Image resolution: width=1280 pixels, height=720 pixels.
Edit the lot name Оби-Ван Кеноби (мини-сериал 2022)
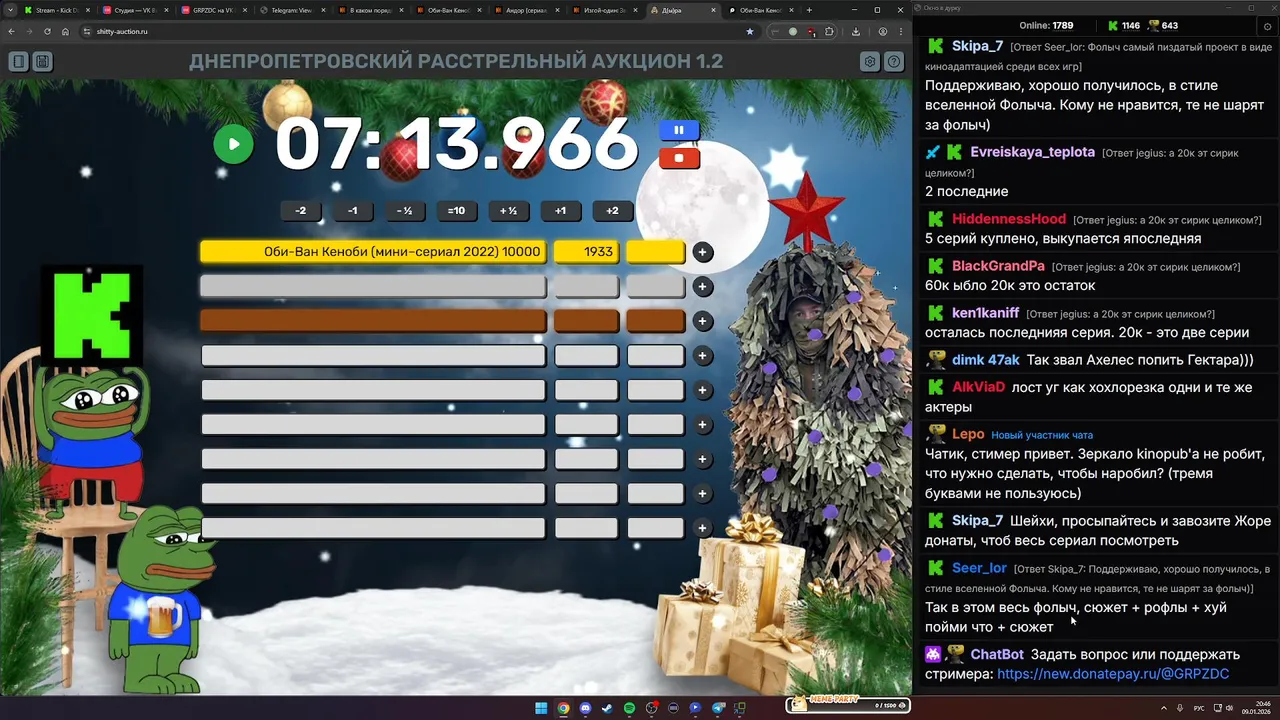click(x=373, y=252)
